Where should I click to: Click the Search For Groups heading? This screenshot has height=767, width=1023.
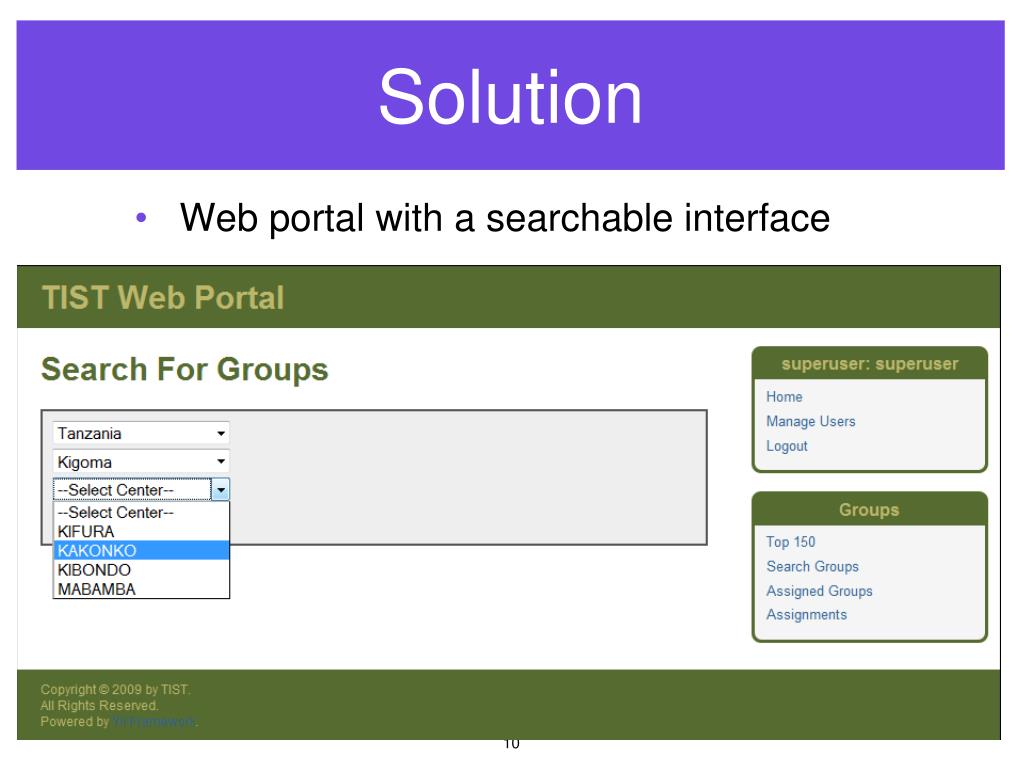coord(185,370)
